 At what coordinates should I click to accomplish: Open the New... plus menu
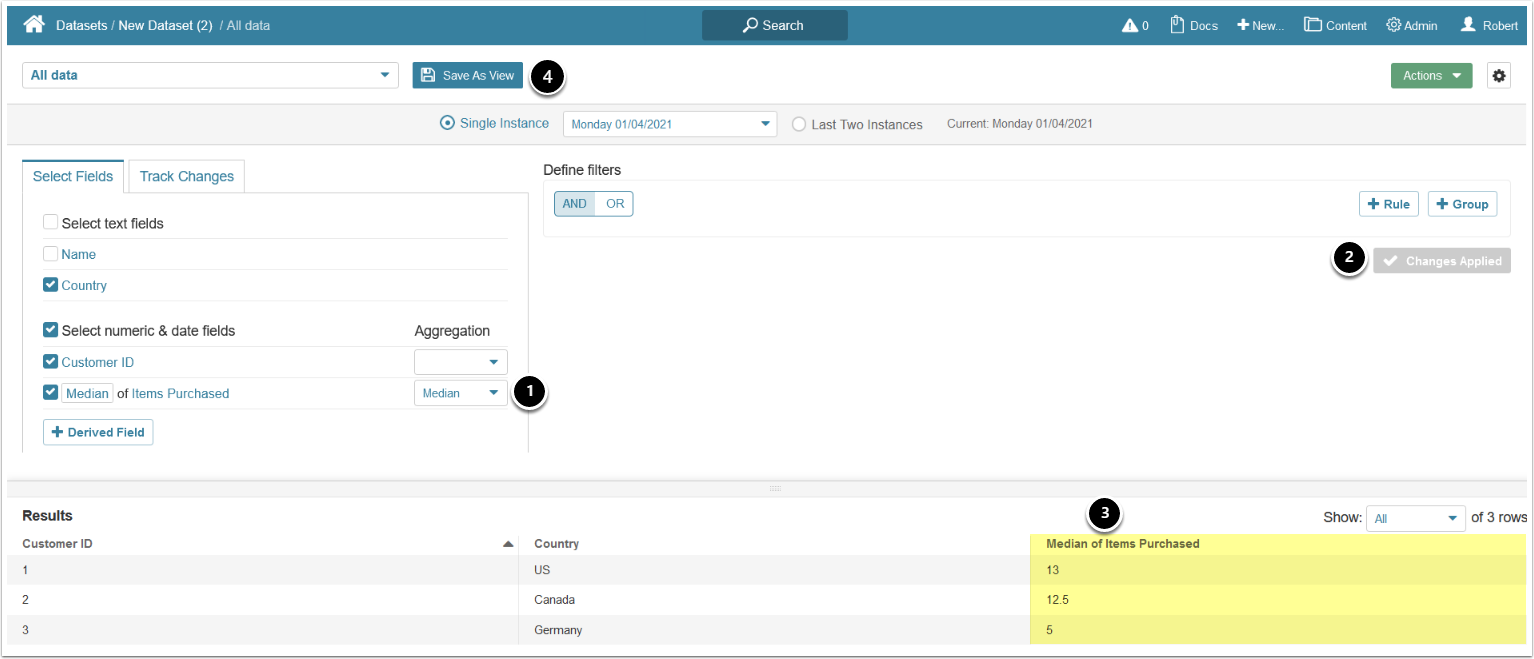pos(1260,25)
